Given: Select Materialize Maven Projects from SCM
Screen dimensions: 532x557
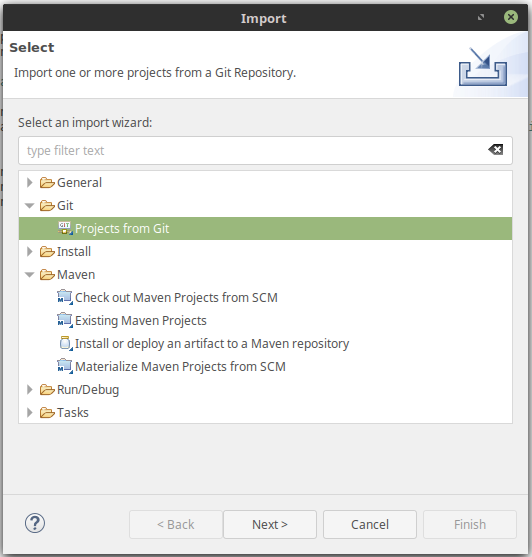Looking at the screenshot, I should [x=180, y=366].
